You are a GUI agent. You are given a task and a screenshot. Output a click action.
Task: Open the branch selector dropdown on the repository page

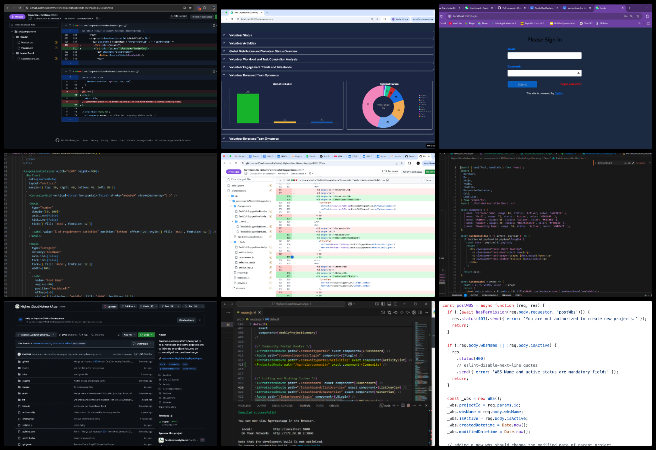[x=36, y=335]
